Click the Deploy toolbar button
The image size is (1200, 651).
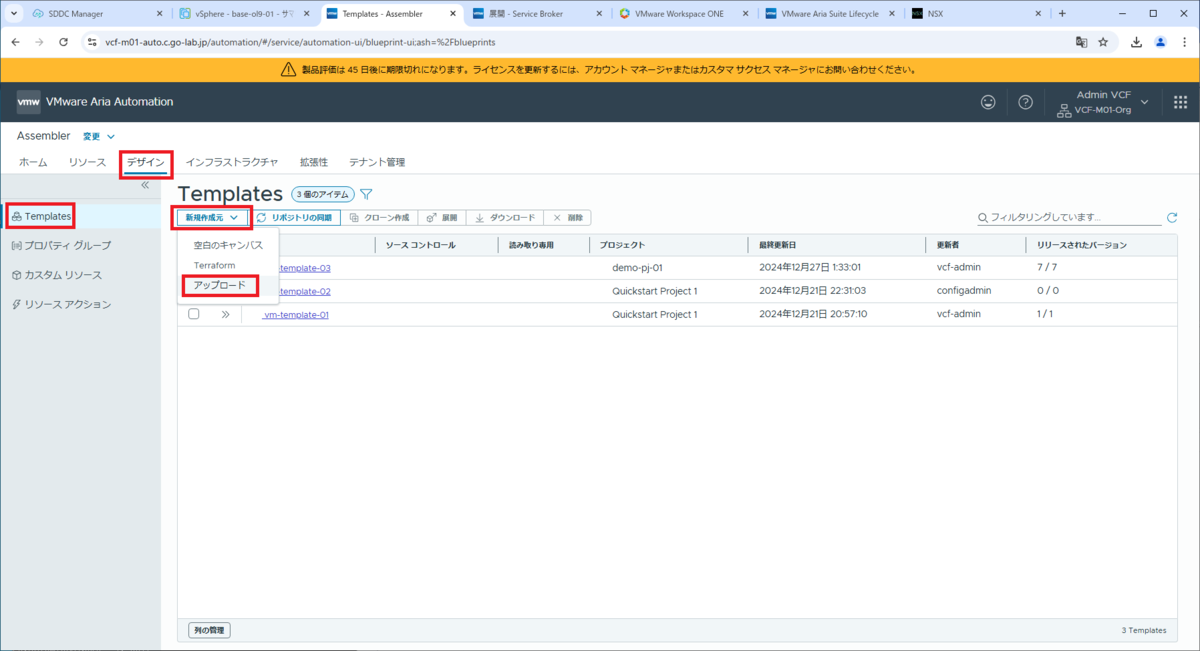(x=442, y=217)
